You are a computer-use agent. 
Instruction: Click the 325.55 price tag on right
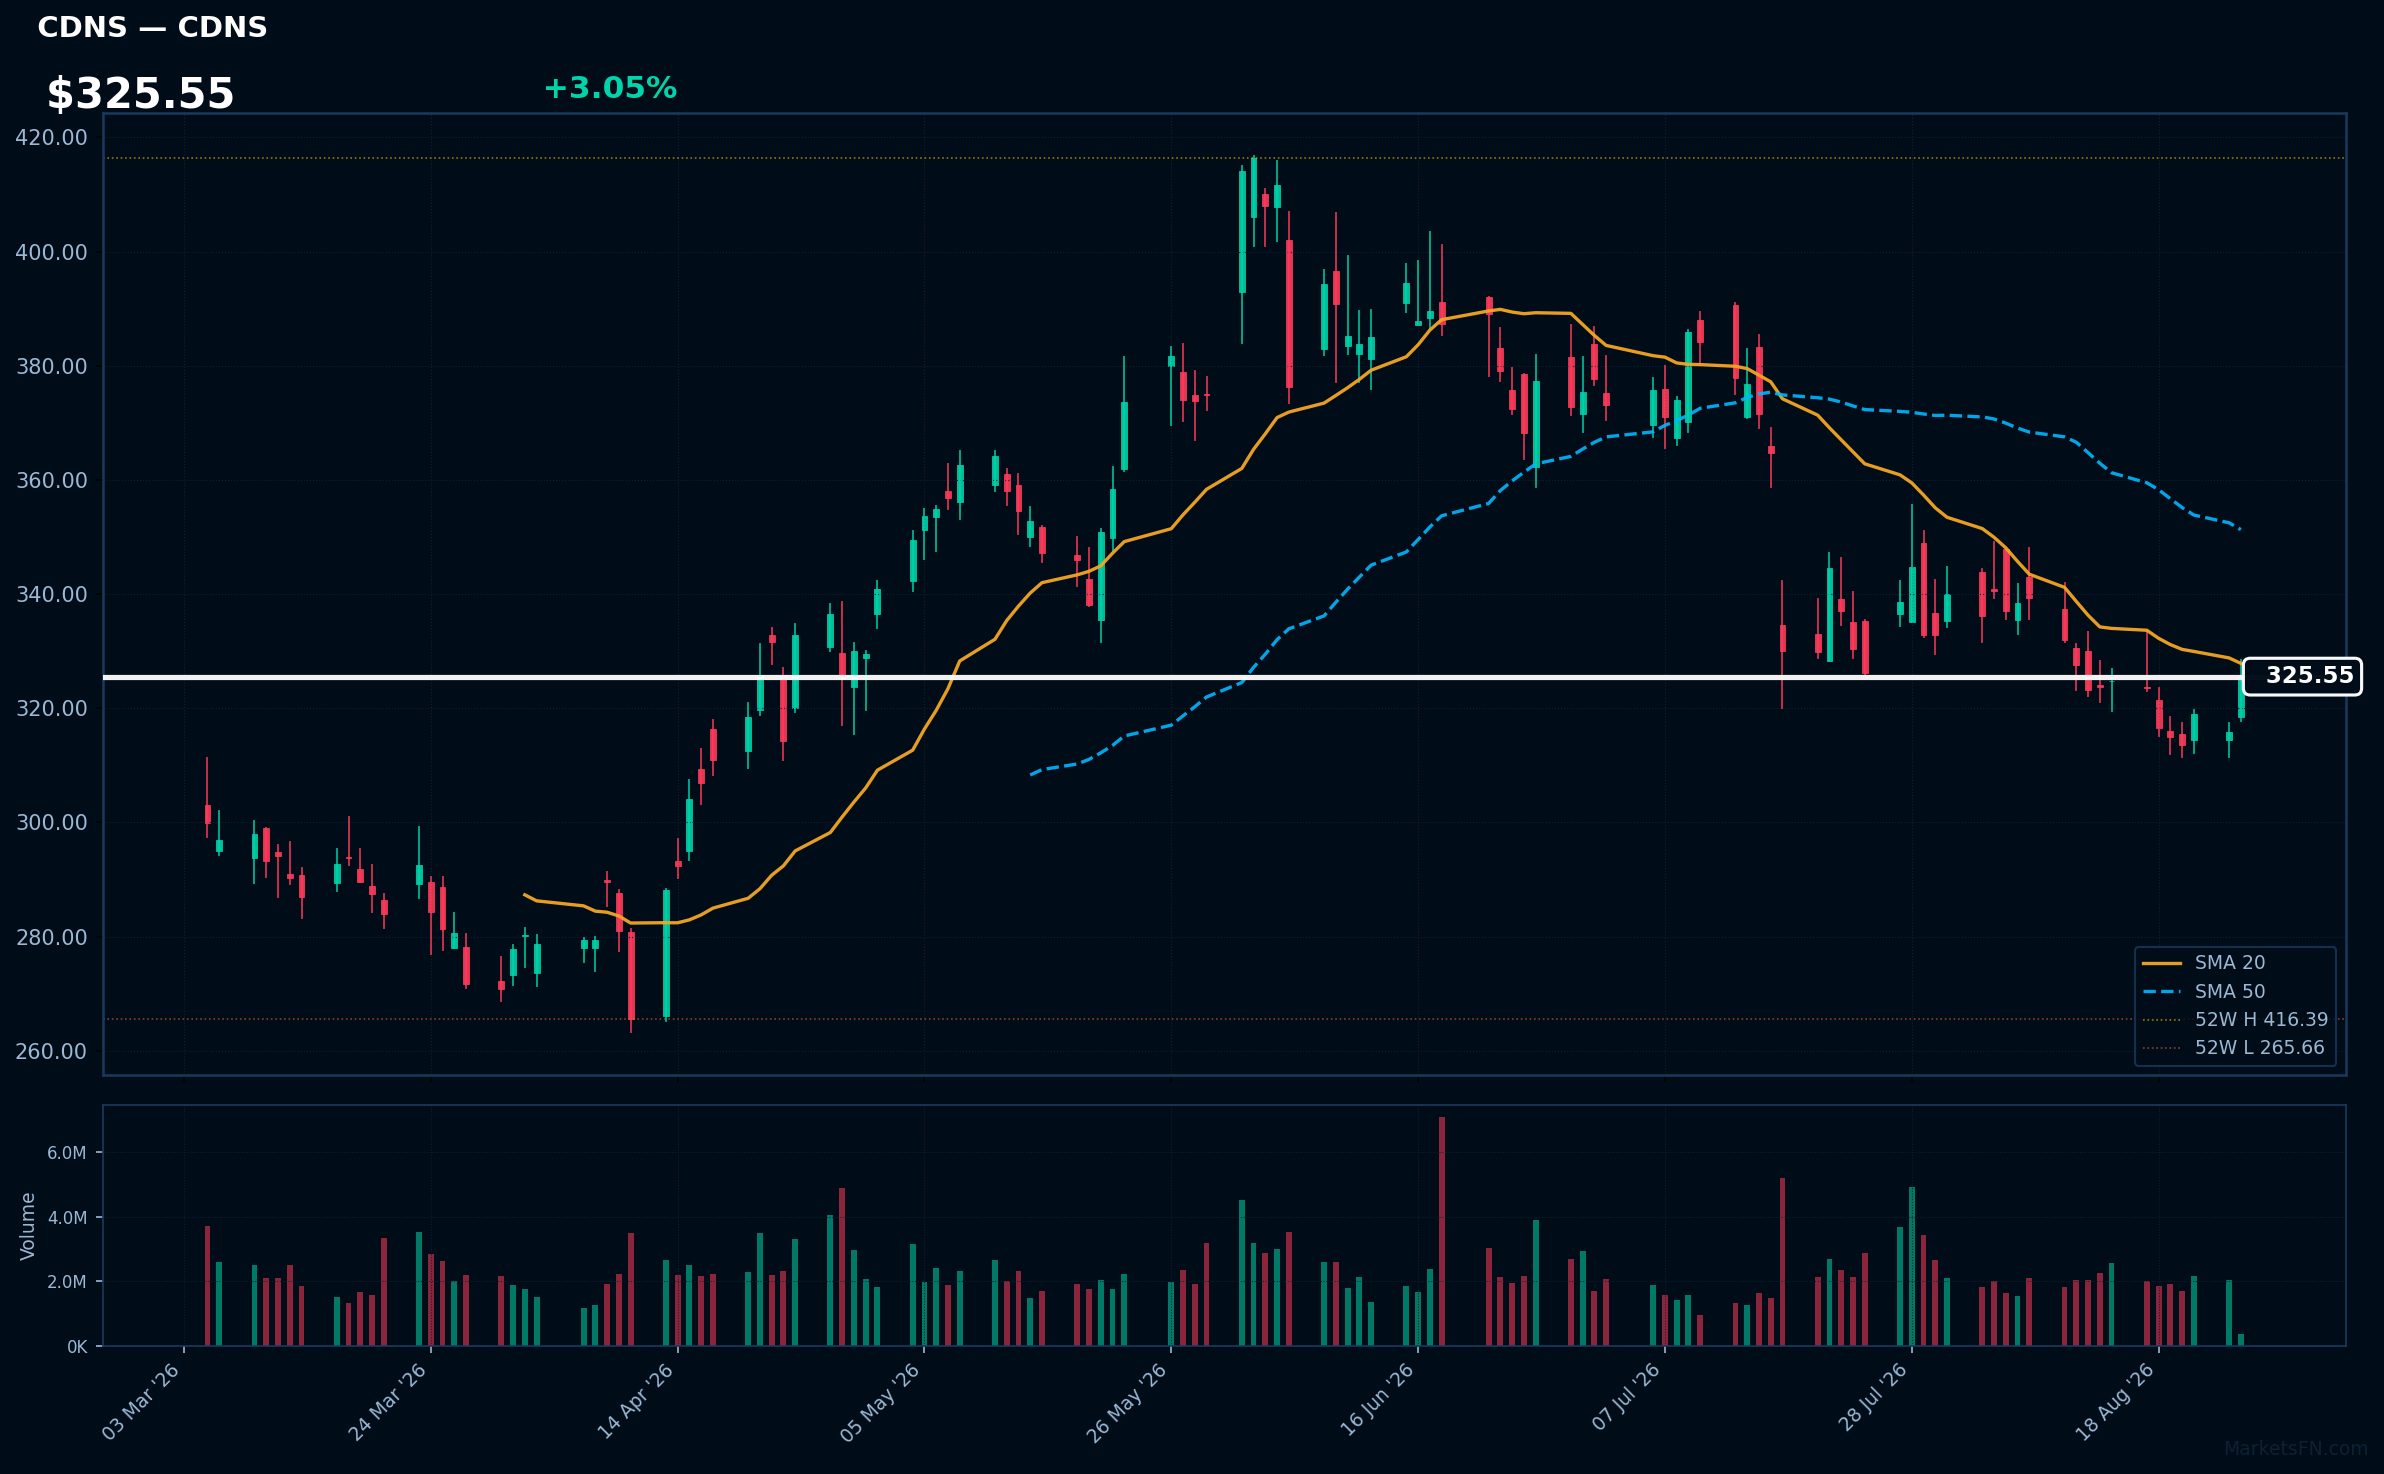tap(2302, 676)
